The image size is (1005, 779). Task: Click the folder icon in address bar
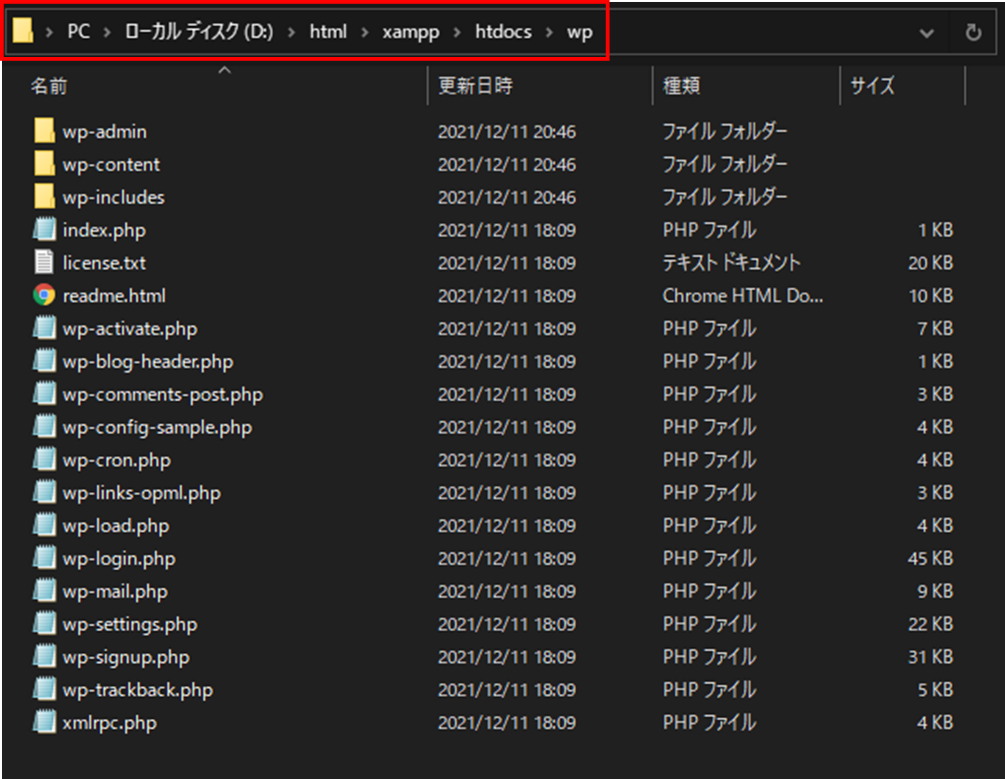(x=23, y=32)
